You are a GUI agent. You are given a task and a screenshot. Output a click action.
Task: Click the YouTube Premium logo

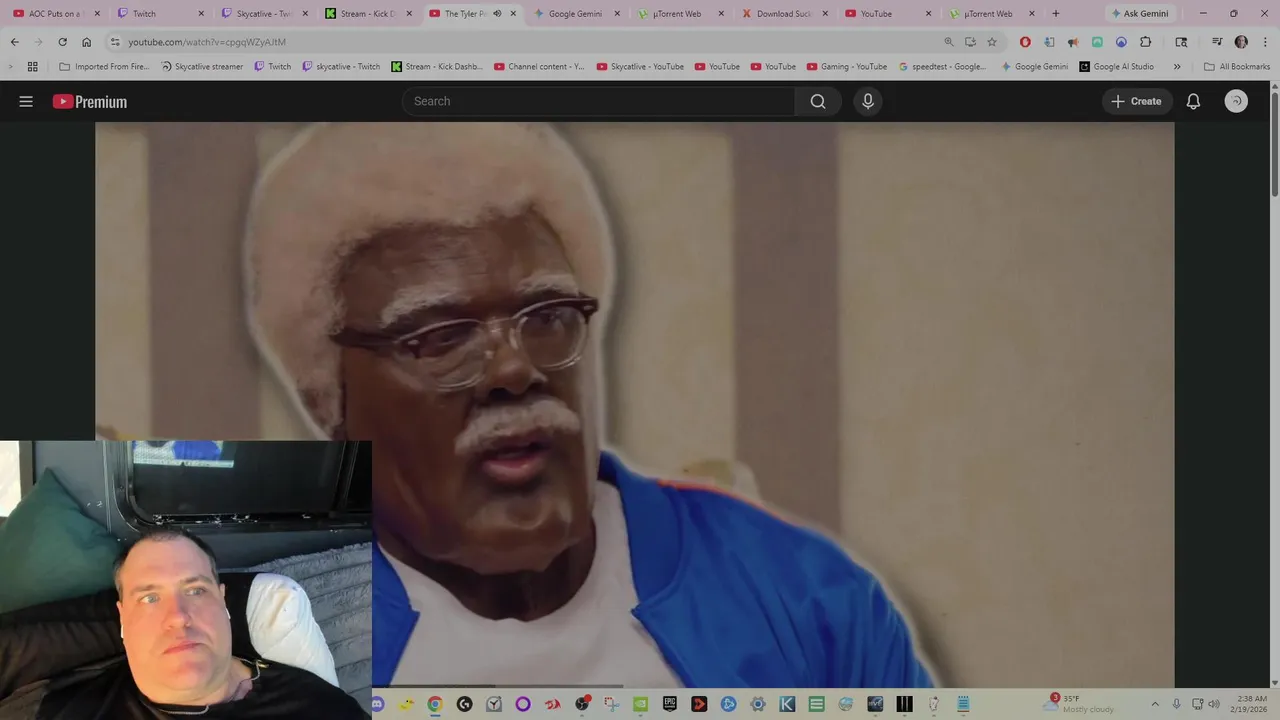pyautogui.click(x=90, y=101)
